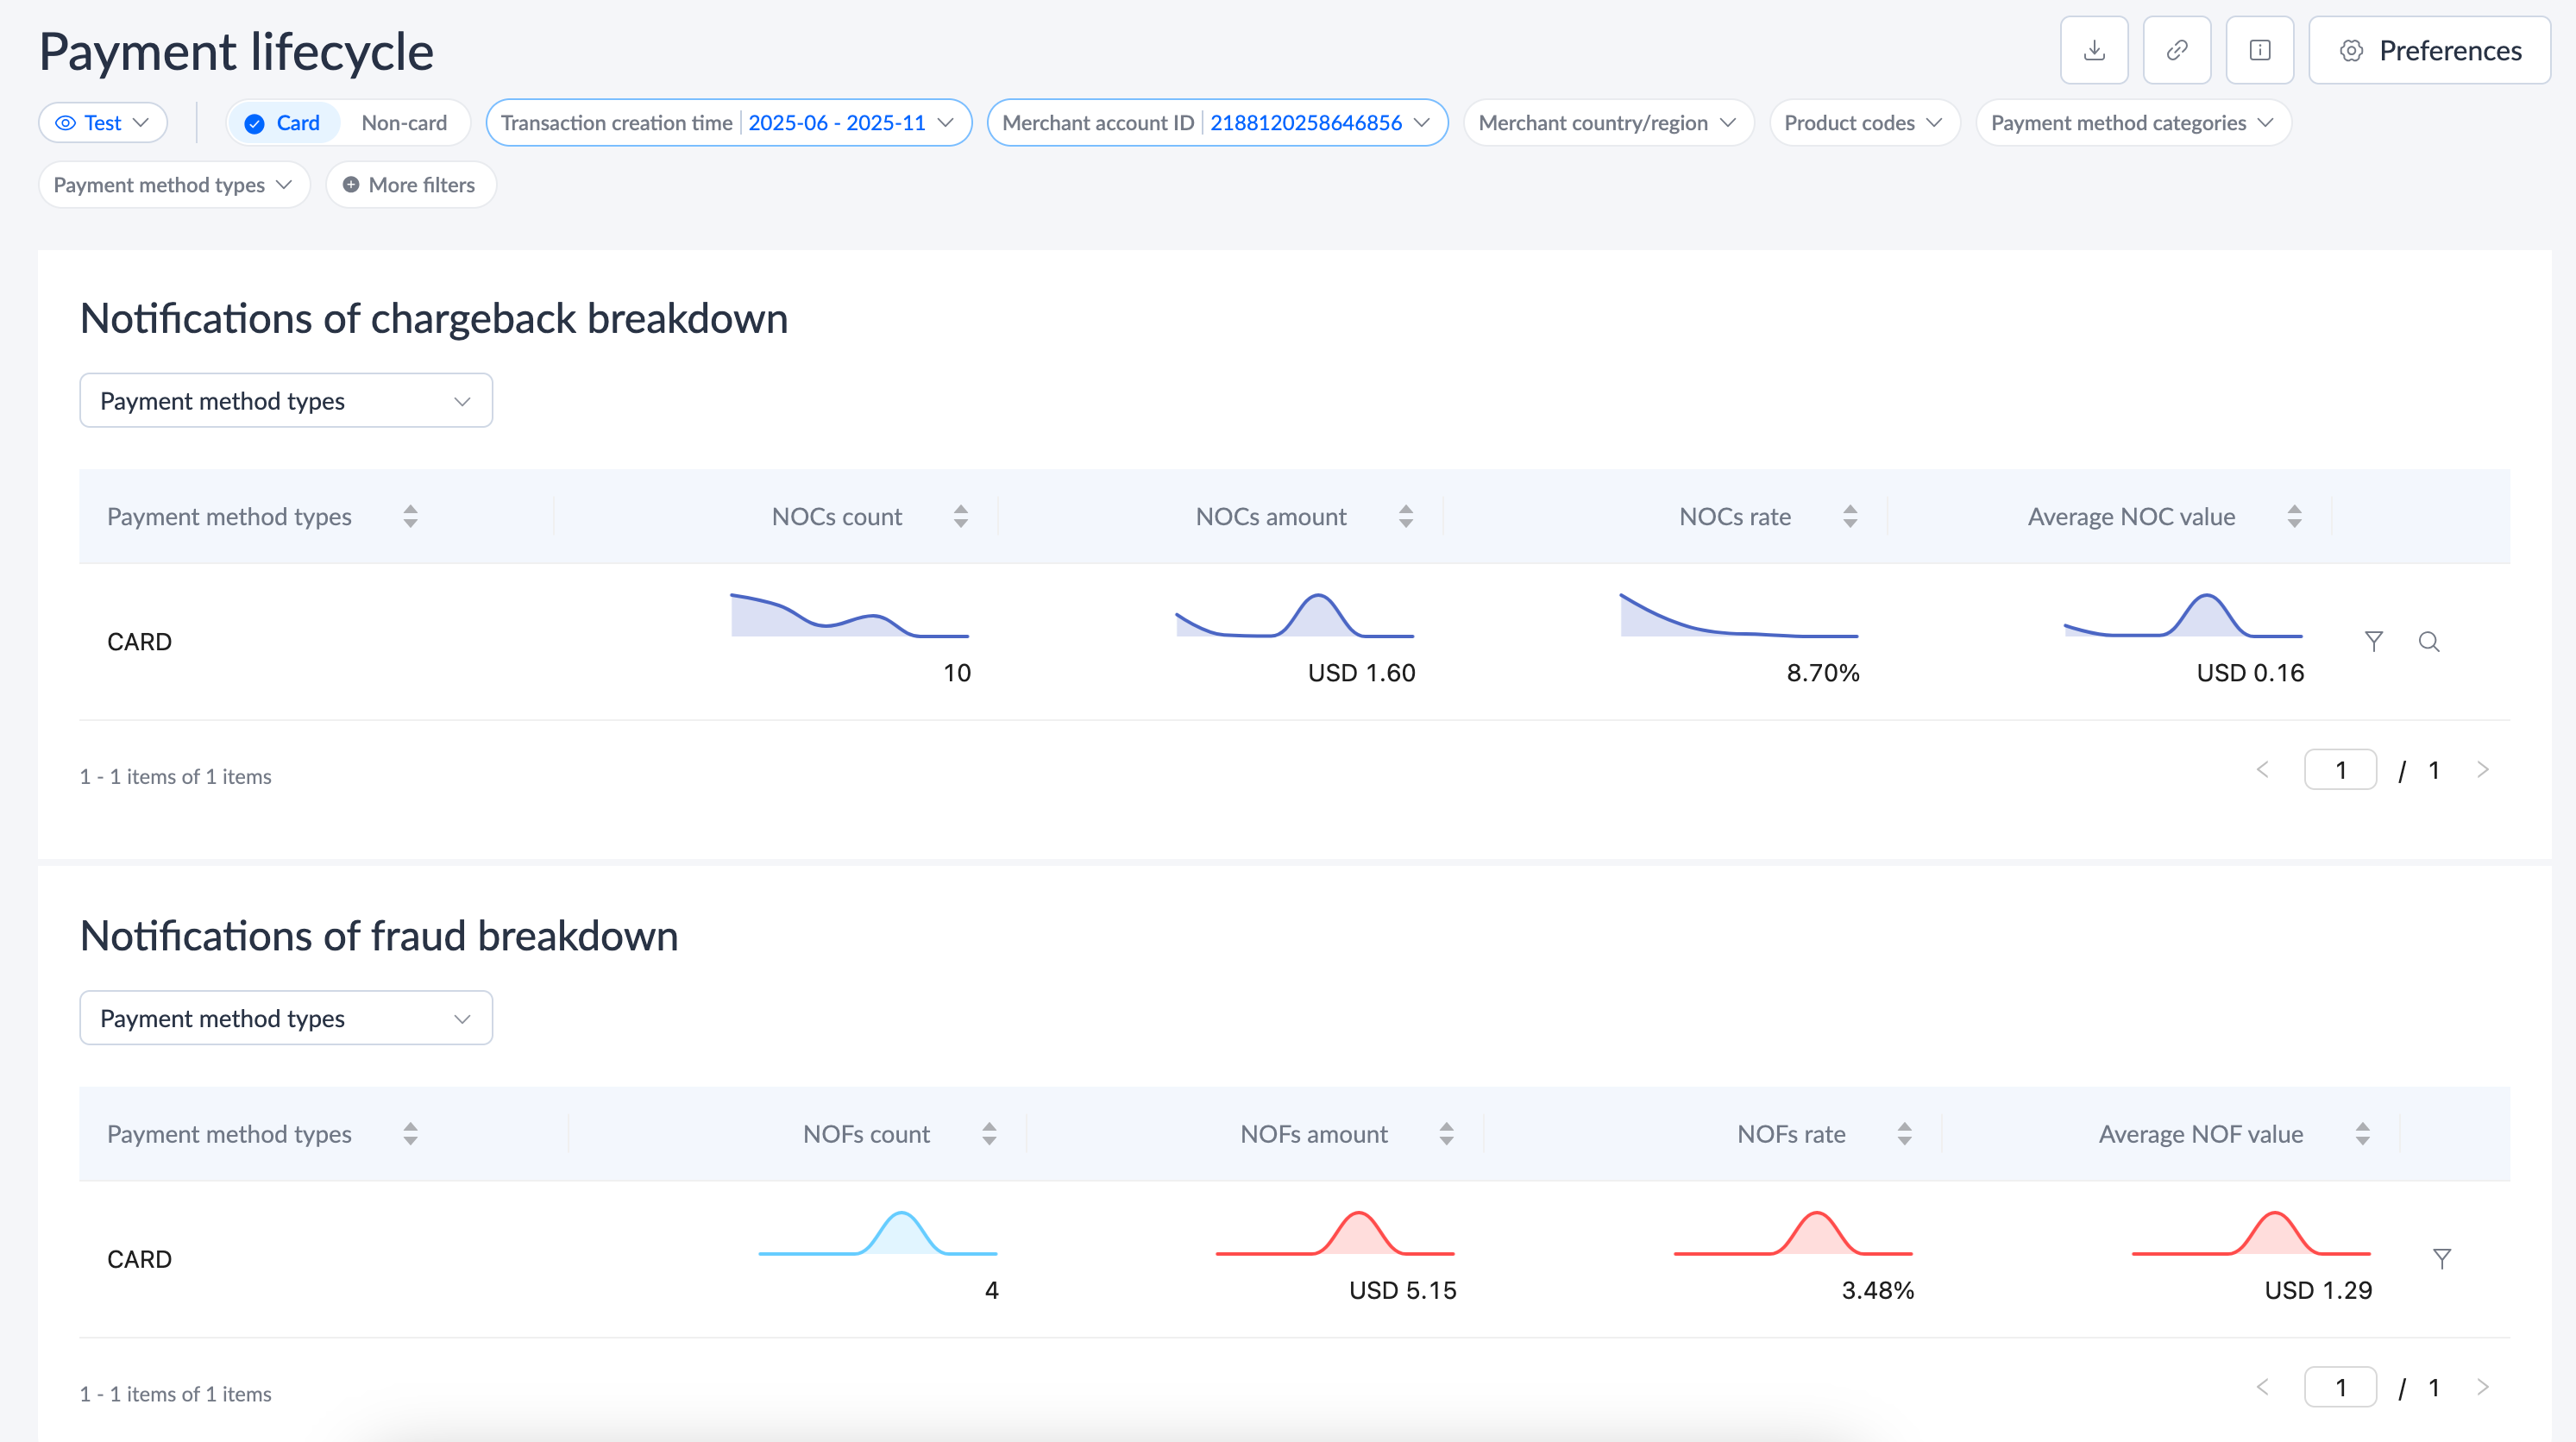Screen dimensions: 2576x1442
Task: Click filter icon in chargeback CARD row
Action: 2374,641
